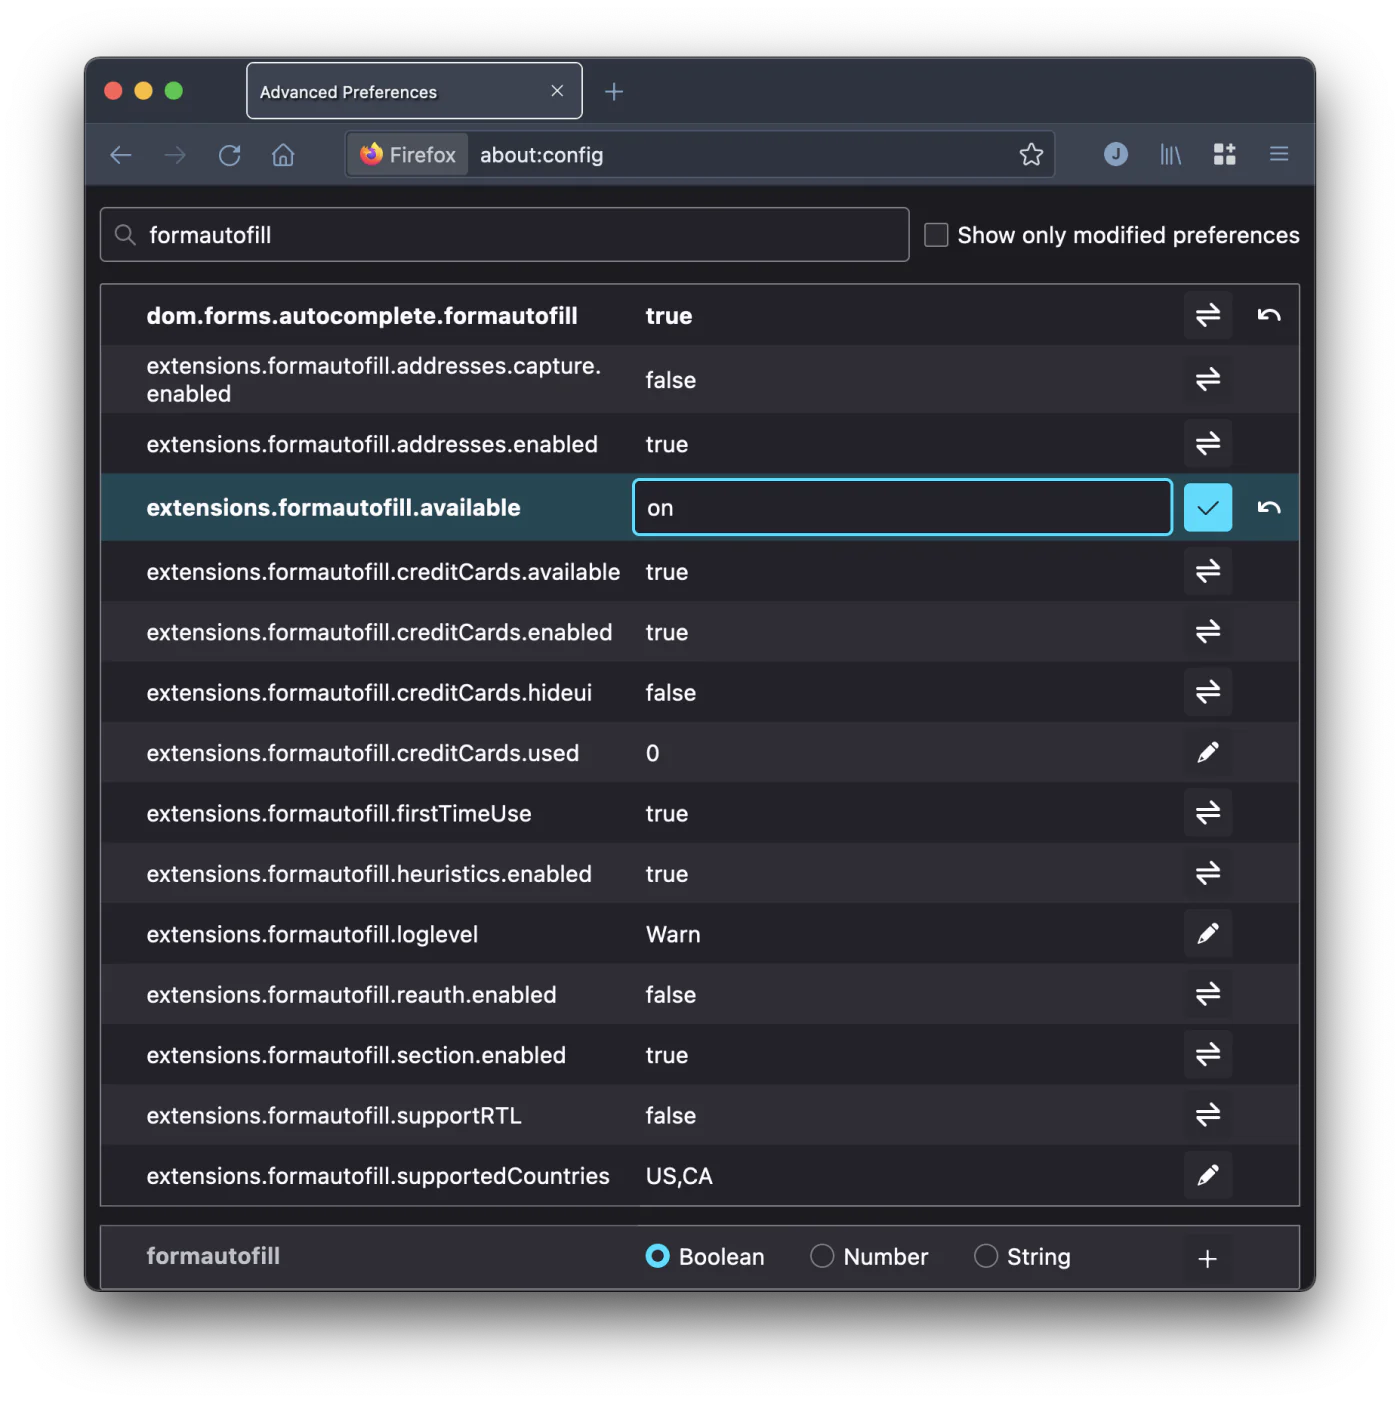1400x1403 pixels.
Task: Click extensions.formautofill.firstTimeUse name
Action: coord(339,814)
